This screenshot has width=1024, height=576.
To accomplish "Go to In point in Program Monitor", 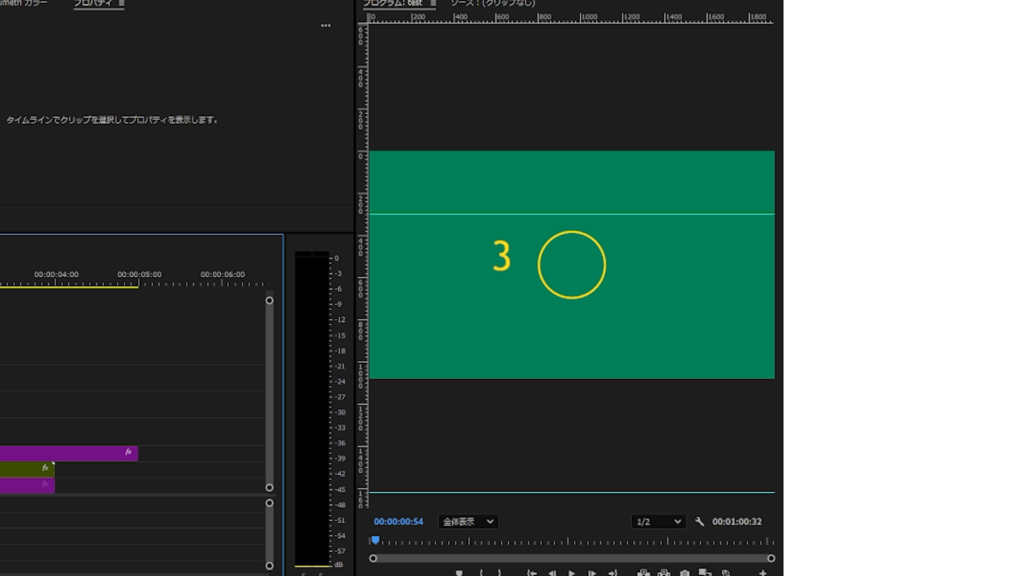I will 532,573.
